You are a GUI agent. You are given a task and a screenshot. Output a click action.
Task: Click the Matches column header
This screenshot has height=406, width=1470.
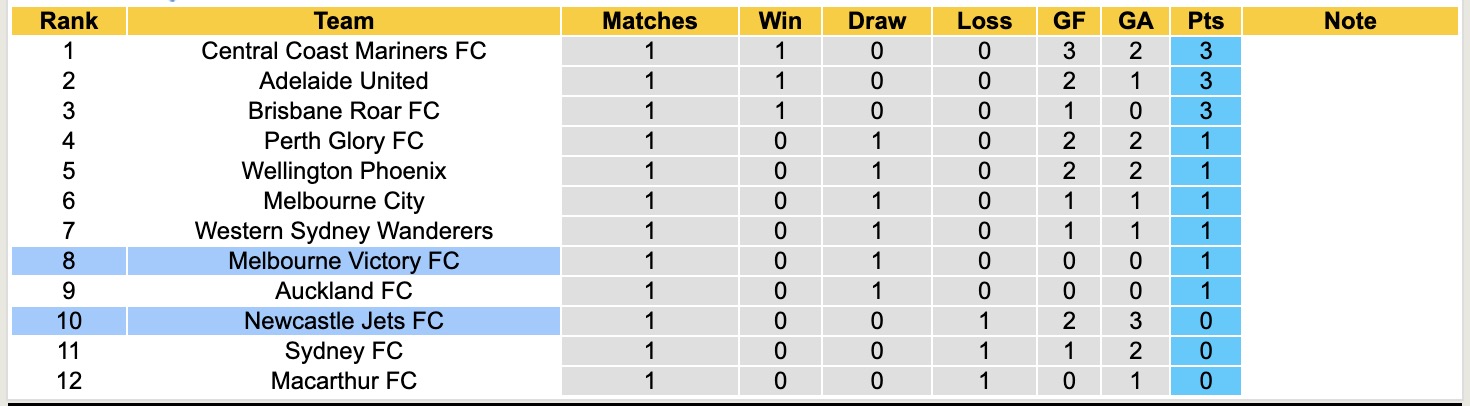click(649, 21)
